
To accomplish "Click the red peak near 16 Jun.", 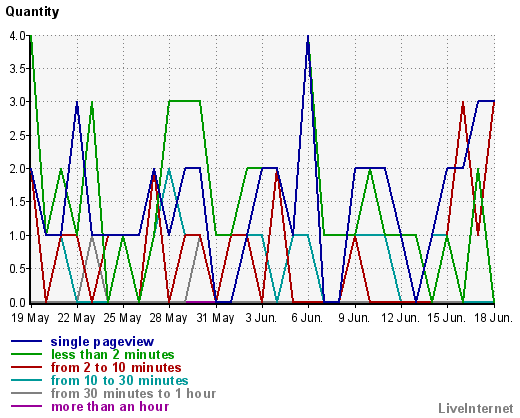I will click(x=463, y=103).
